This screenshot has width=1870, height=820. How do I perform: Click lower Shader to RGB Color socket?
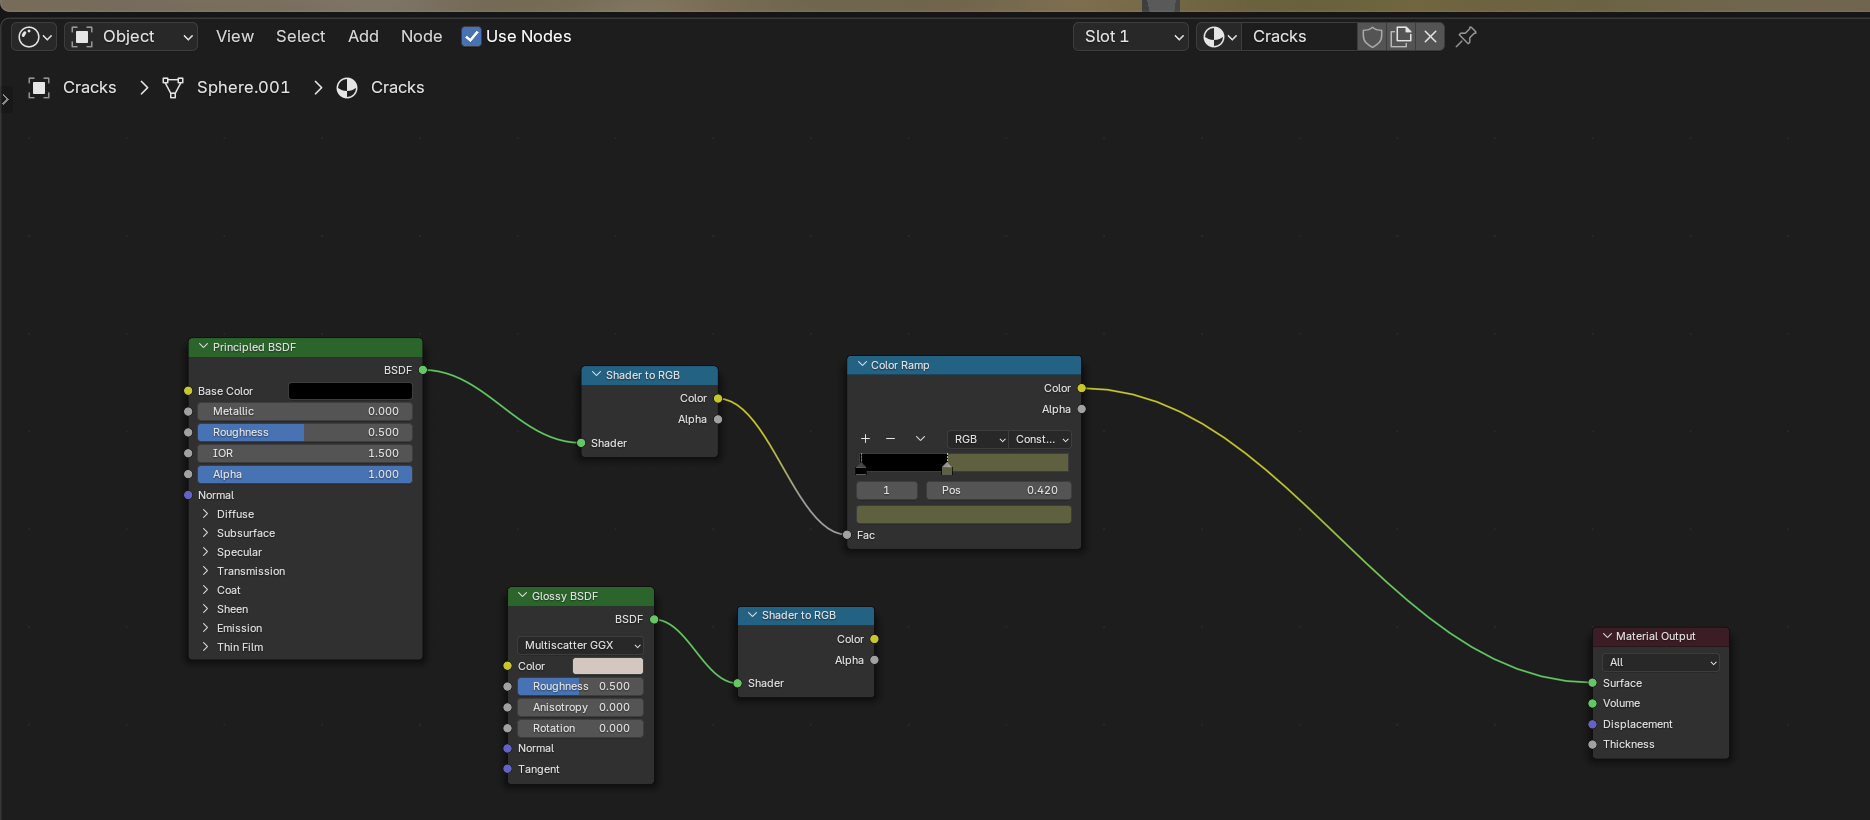[875, 639]
